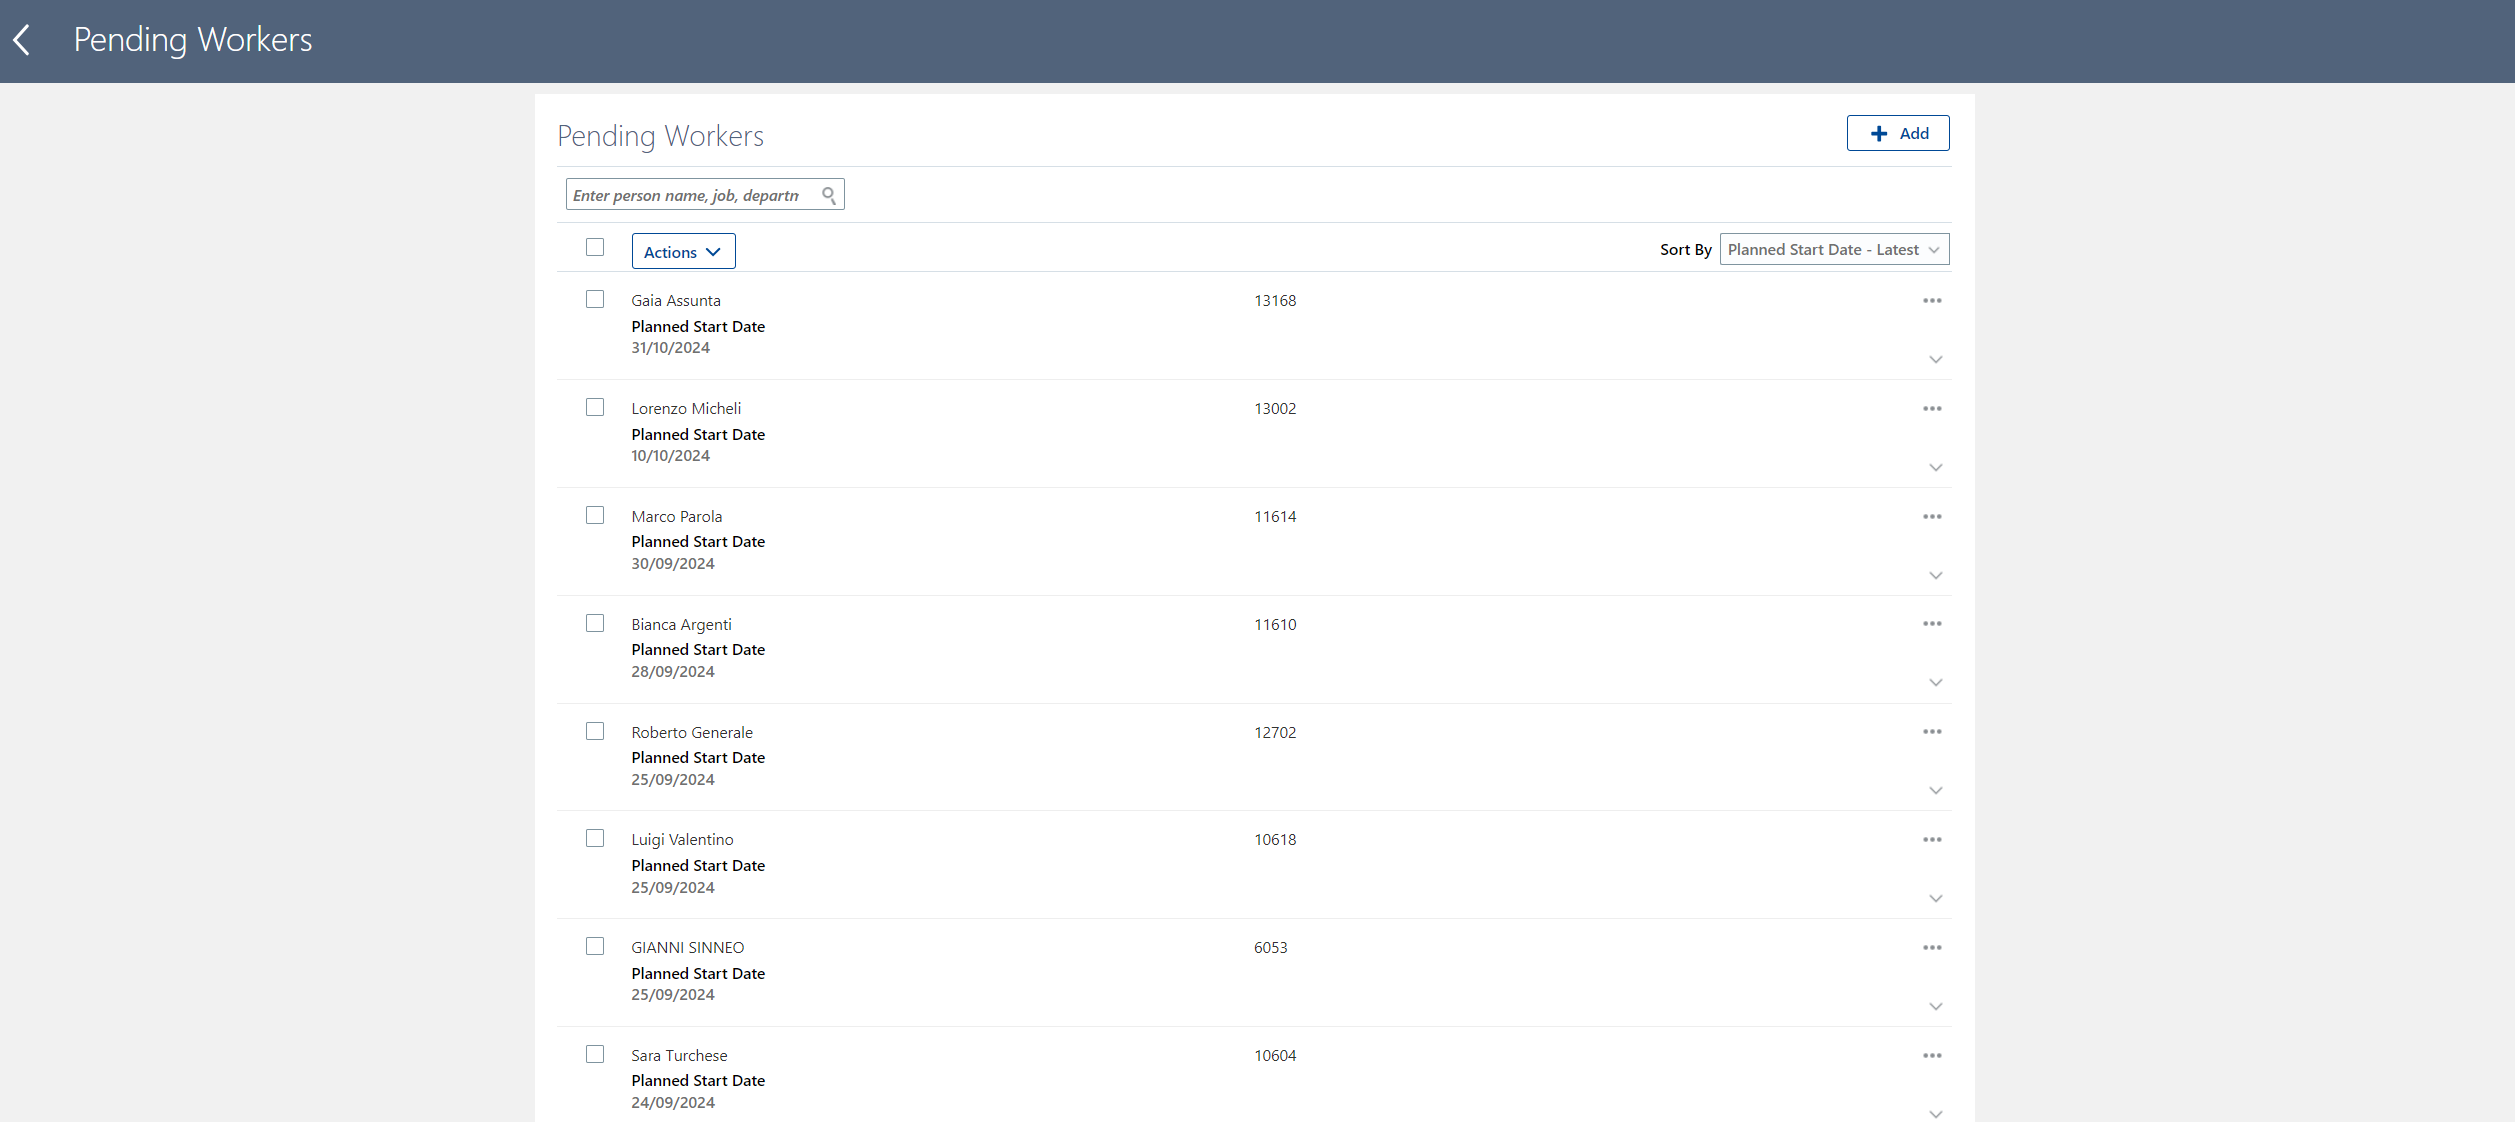Click the Add button
The width and height of the screenshot is (2515, 1122).
tap(1897, 132)
